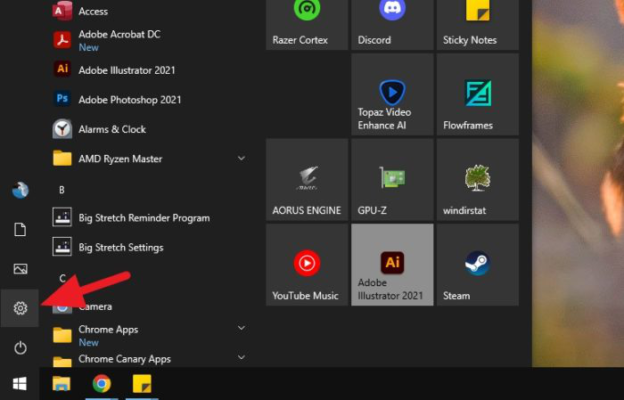The image size is (624, 400).
Task: Open Sticky Notes from taskbar
Action: click(x=142, y=384)
